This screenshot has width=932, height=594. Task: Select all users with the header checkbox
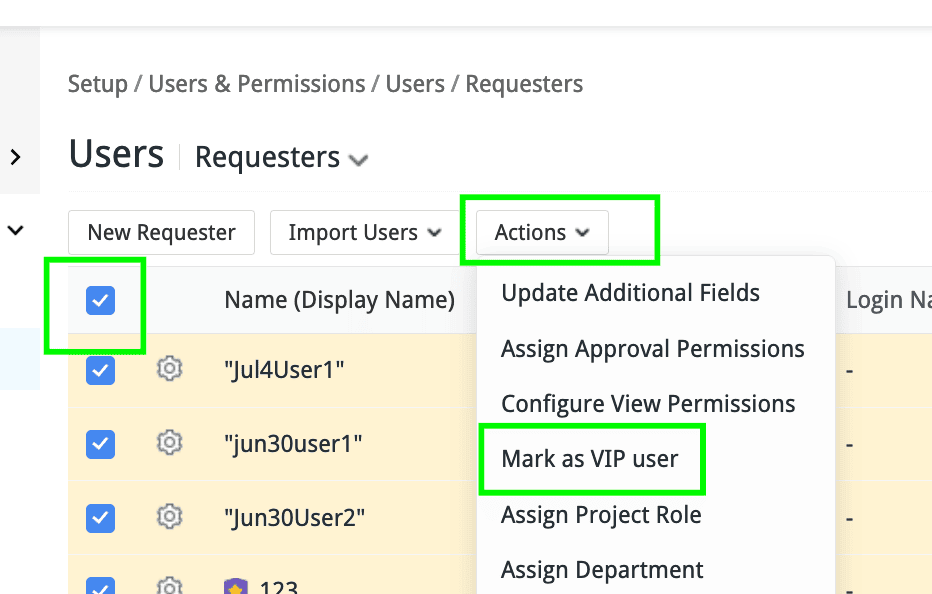[x=101, y=300]
